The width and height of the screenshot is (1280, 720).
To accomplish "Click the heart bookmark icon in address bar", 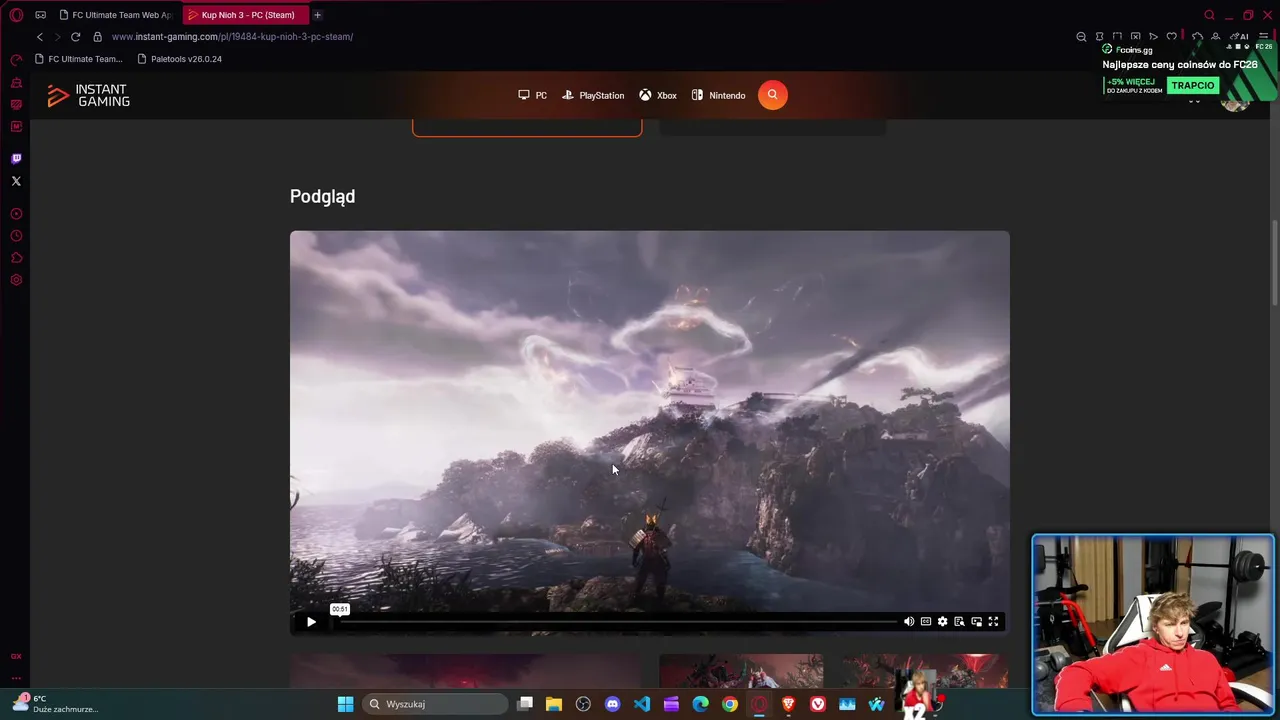I will click(x=1172, y=37).
